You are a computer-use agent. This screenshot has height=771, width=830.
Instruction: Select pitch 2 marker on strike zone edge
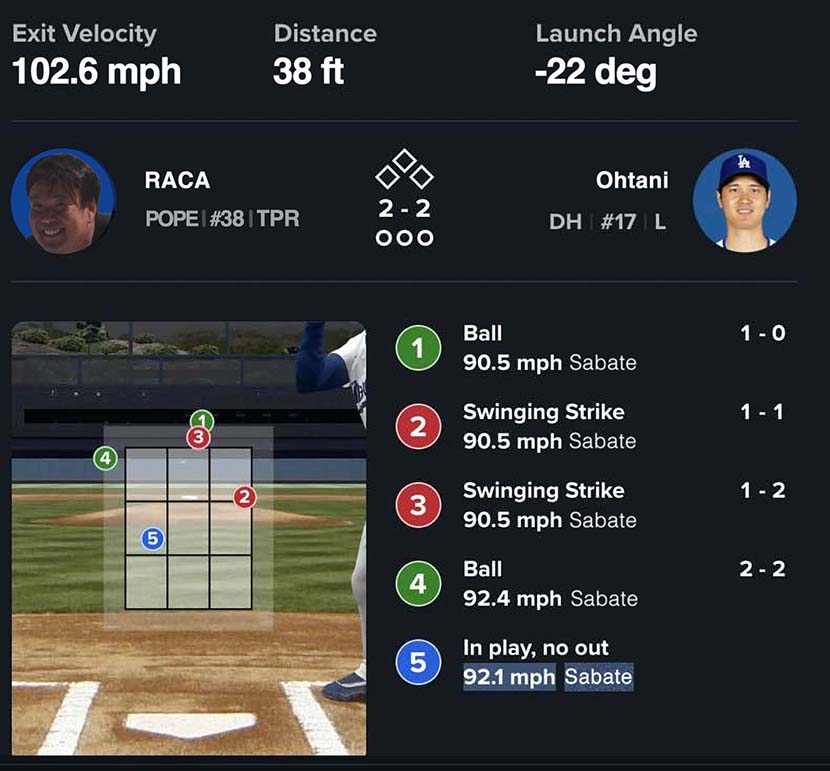pyautogui.click(x=245, y=497)
